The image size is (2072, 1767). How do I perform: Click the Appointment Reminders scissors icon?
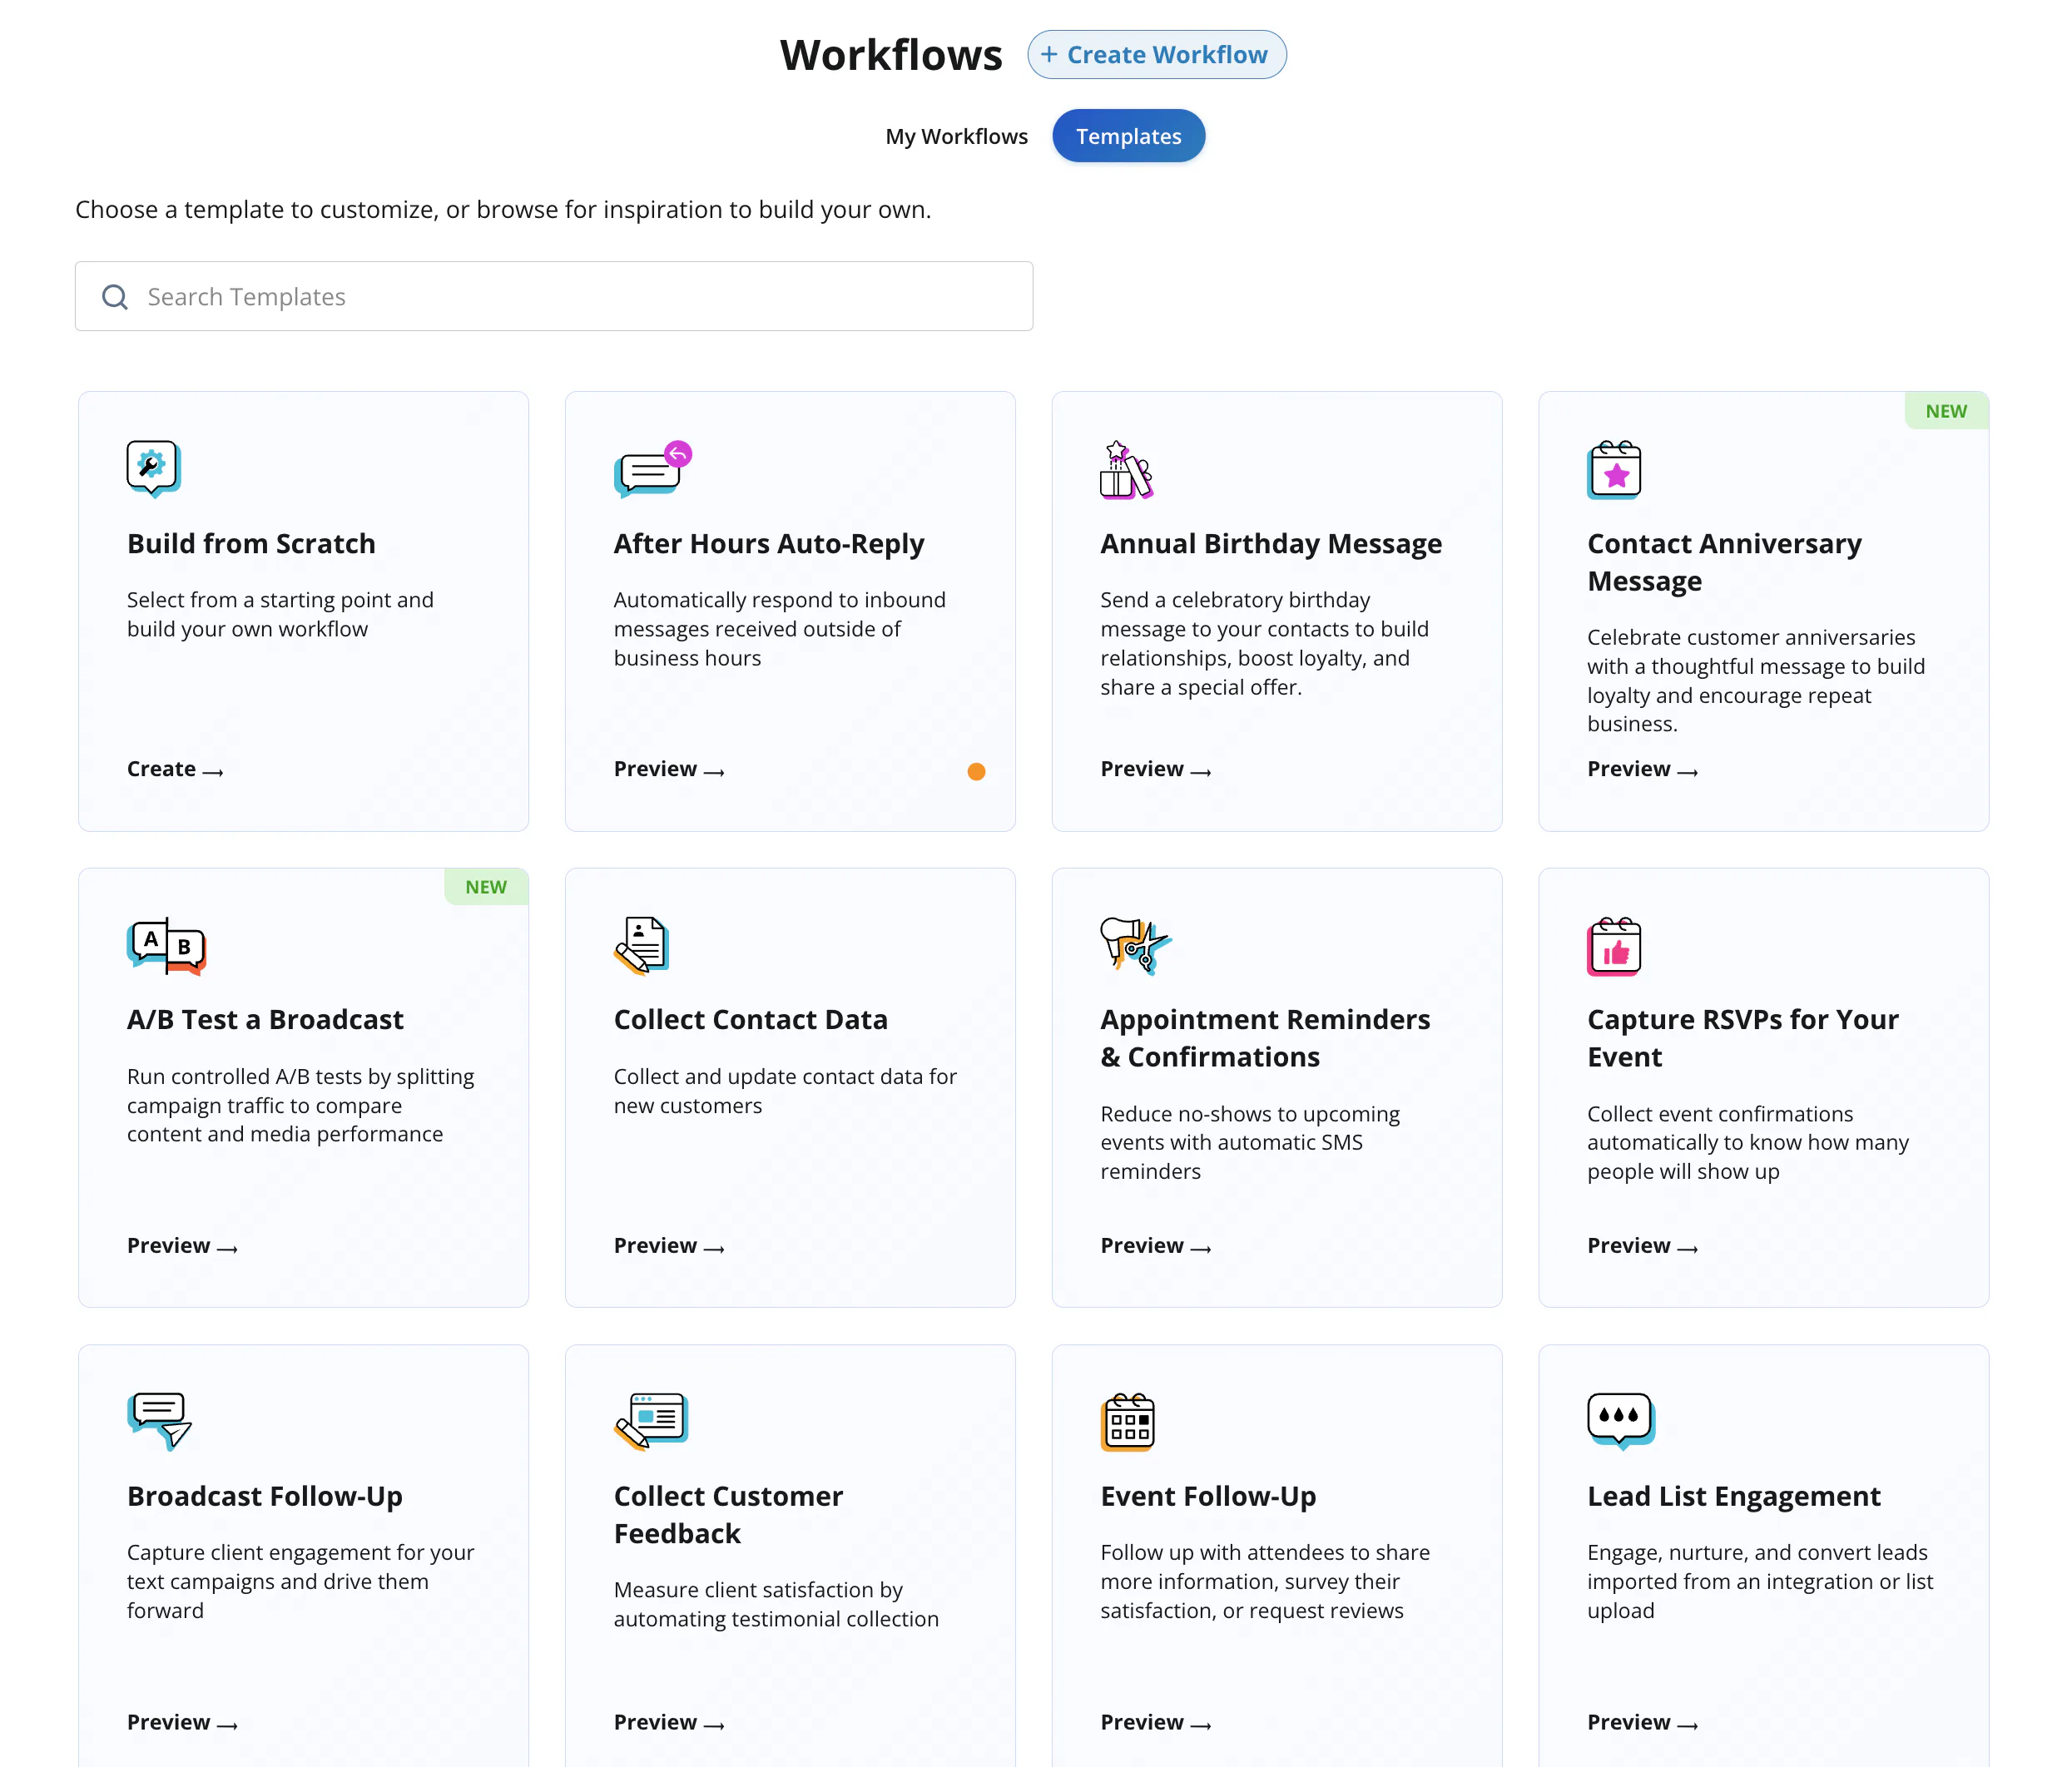tap(1136, 945)
